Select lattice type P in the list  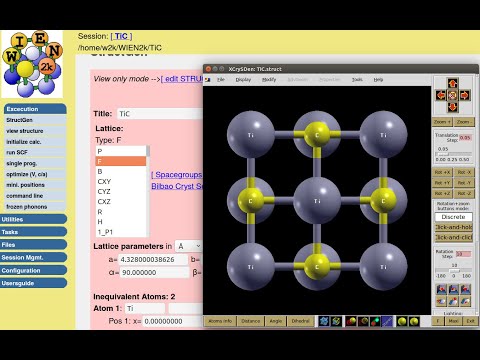pos(121,151)
